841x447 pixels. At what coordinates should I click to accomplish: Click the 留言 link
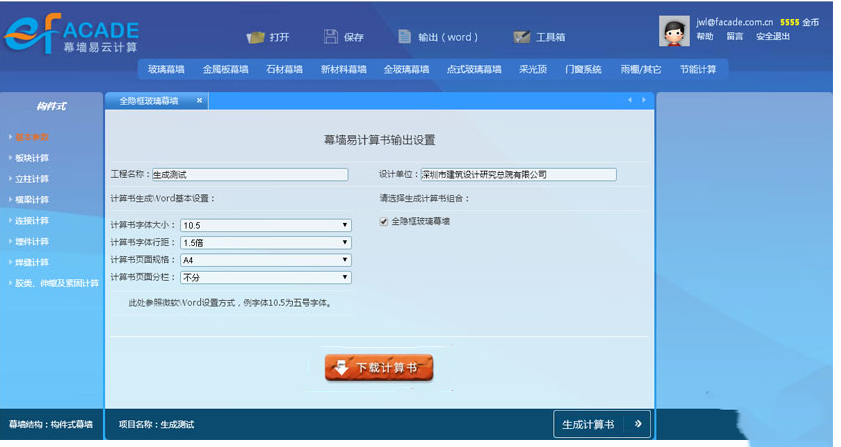click(735, 36)
